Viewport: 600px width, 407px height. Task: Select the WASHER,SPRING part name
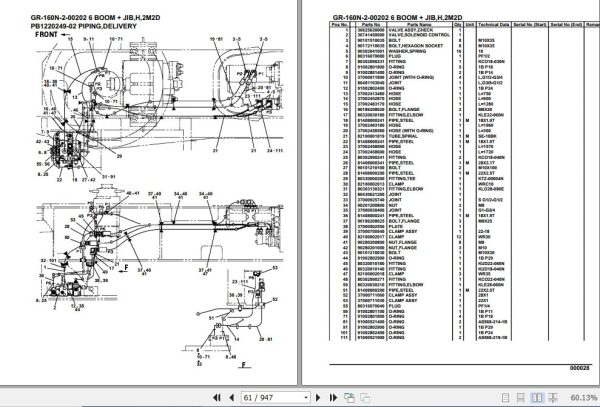(406, 51)
